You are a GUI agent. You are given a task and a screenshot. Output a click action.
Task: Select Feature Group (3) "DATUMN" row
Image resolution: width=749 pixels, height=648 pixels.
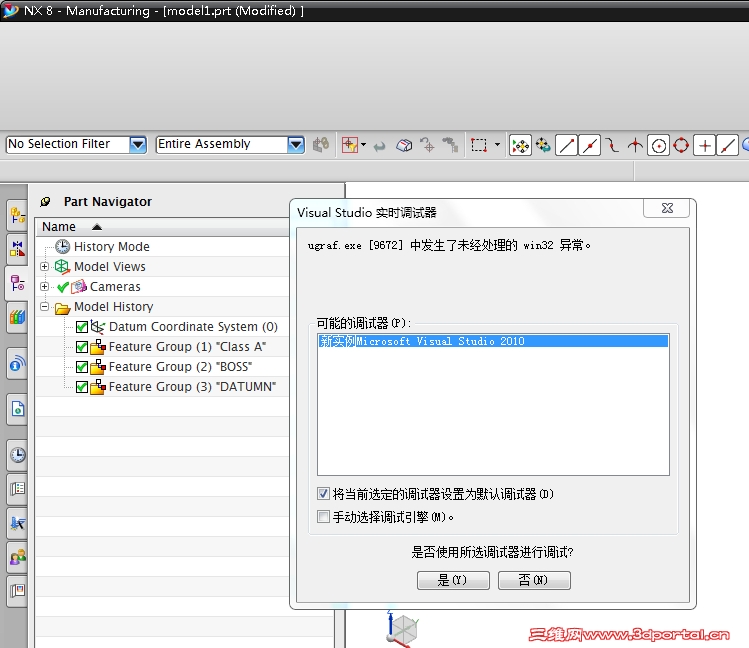(192, 387)
